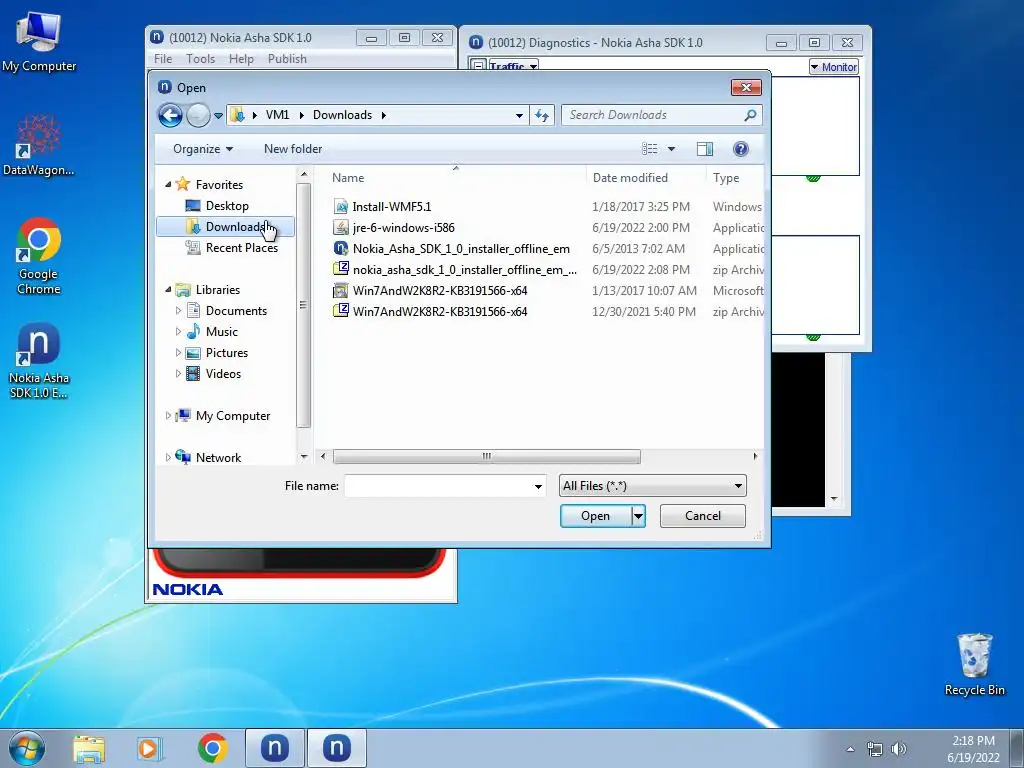Select nokia_asha_sdk zip archive file
1024x768 pixels.
[464, 270]
